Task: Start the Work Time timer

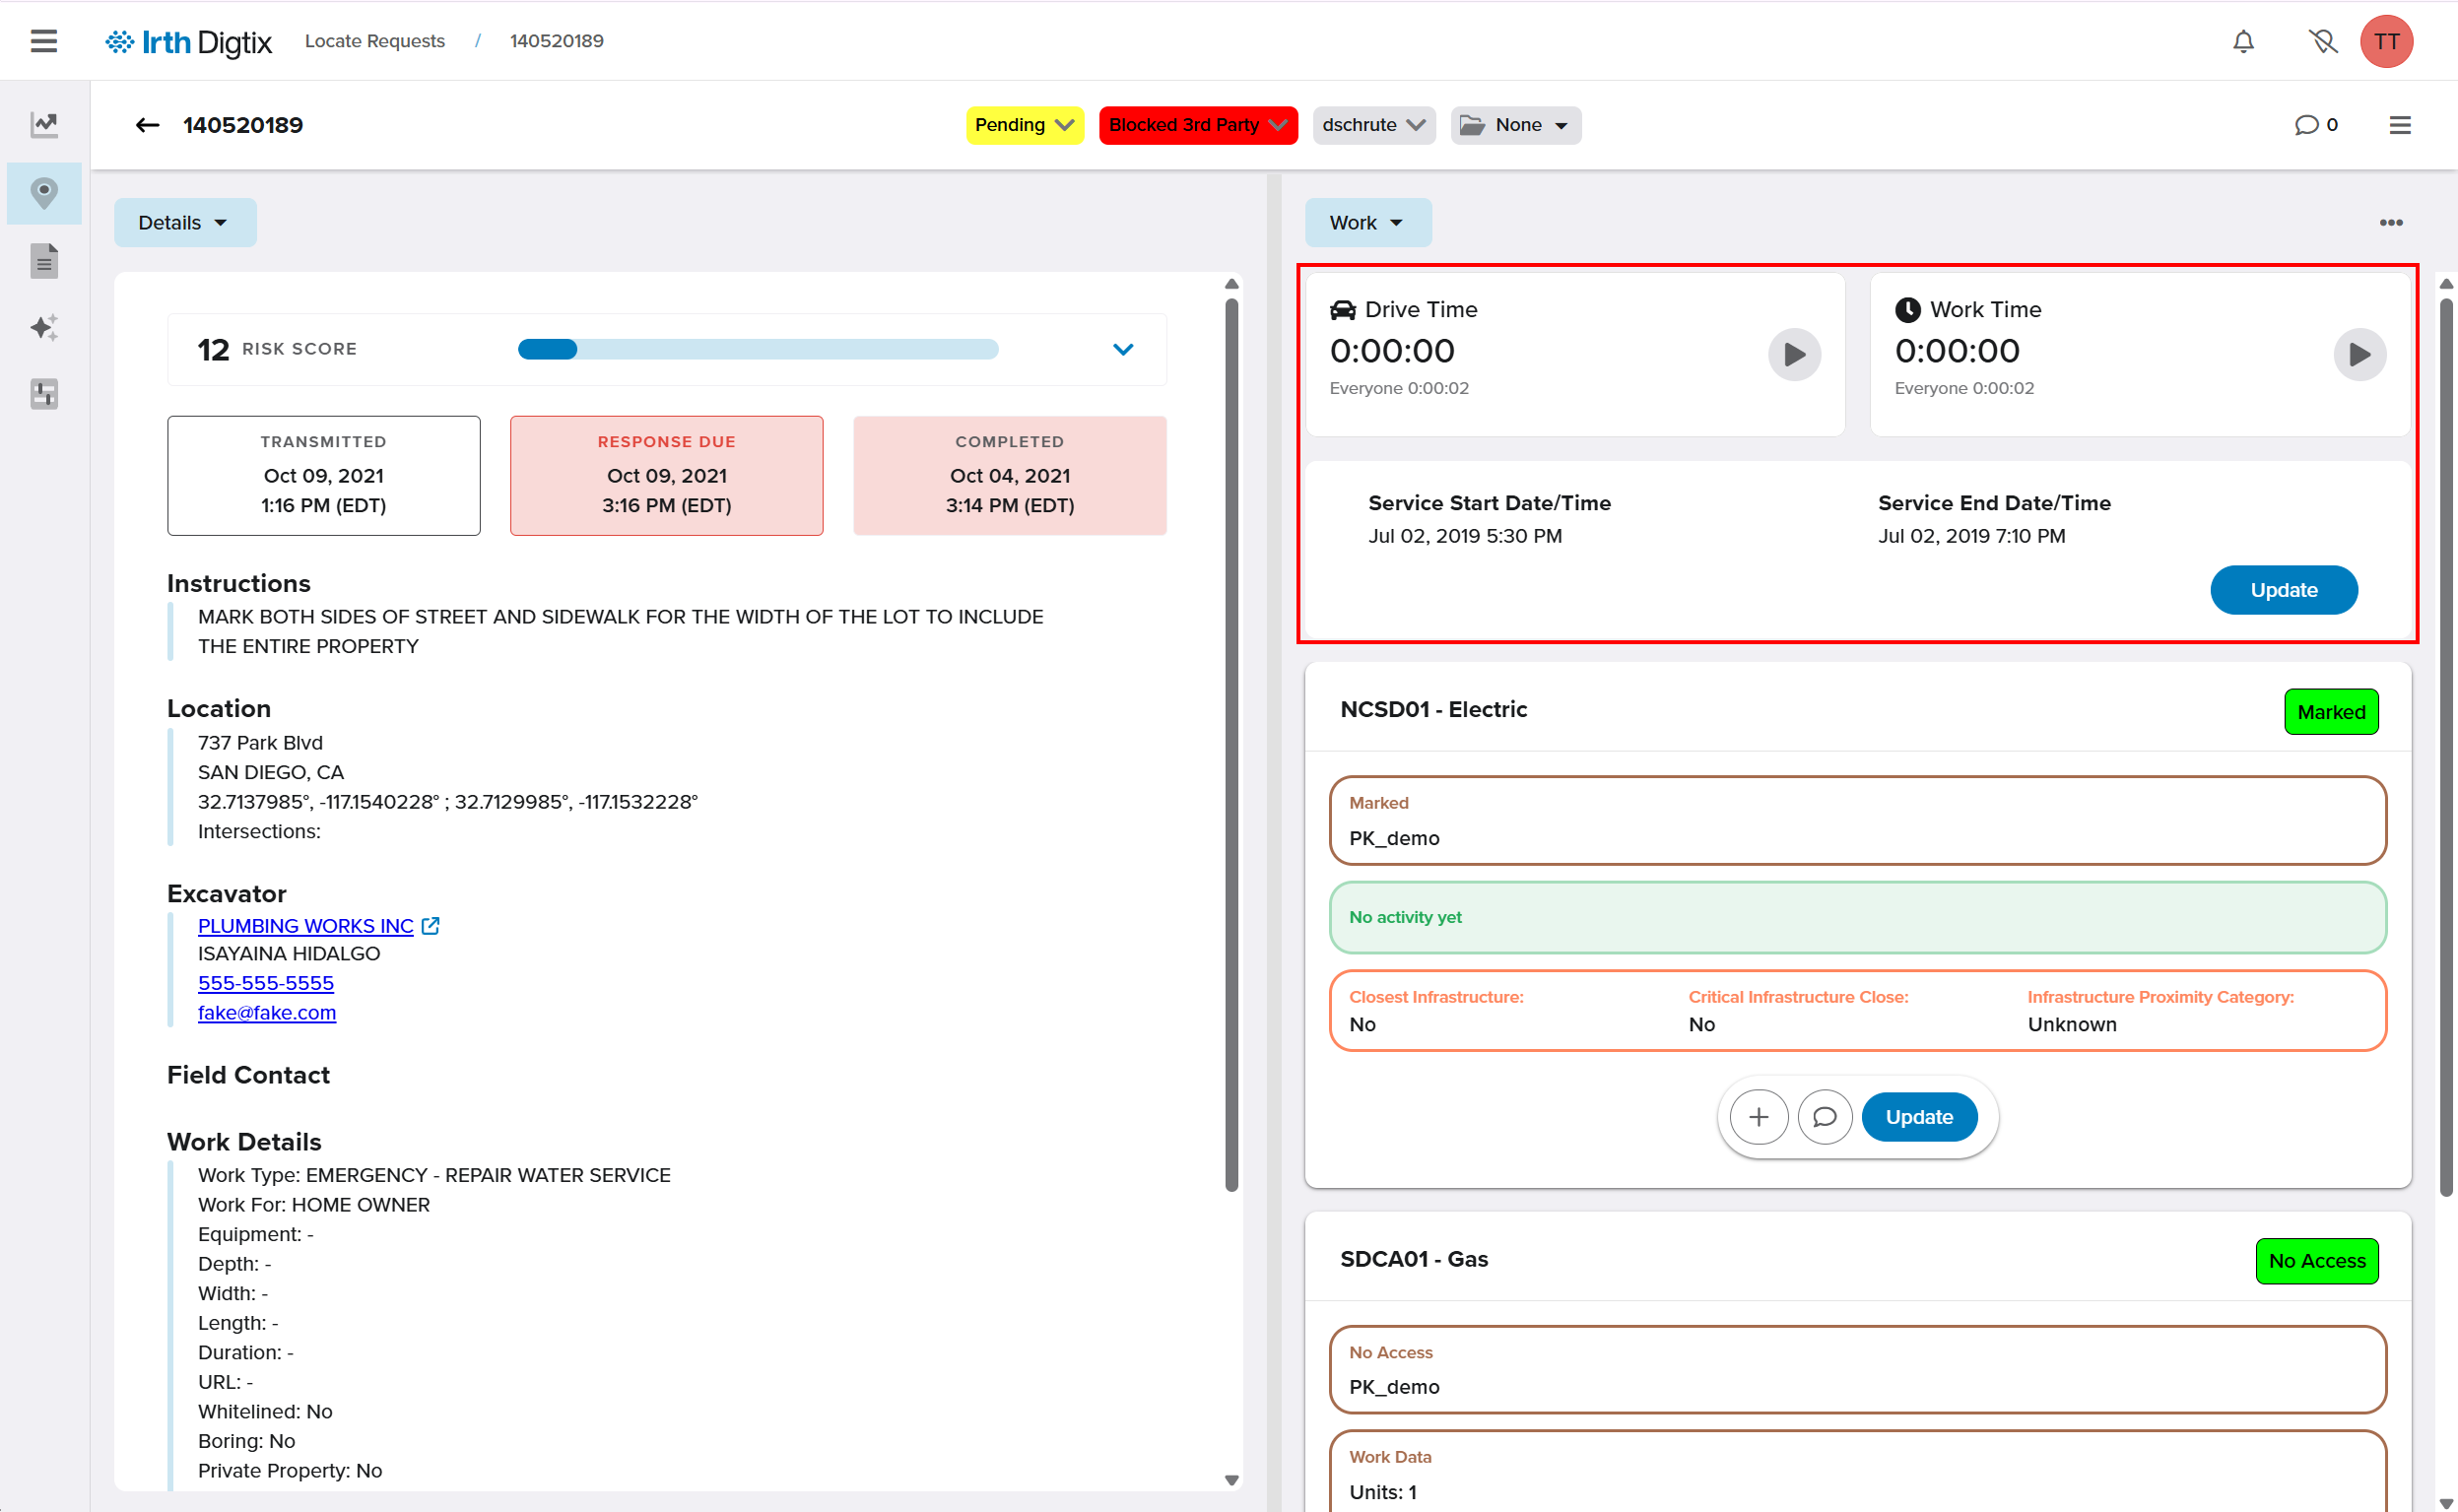Action: click(2359, 354)
